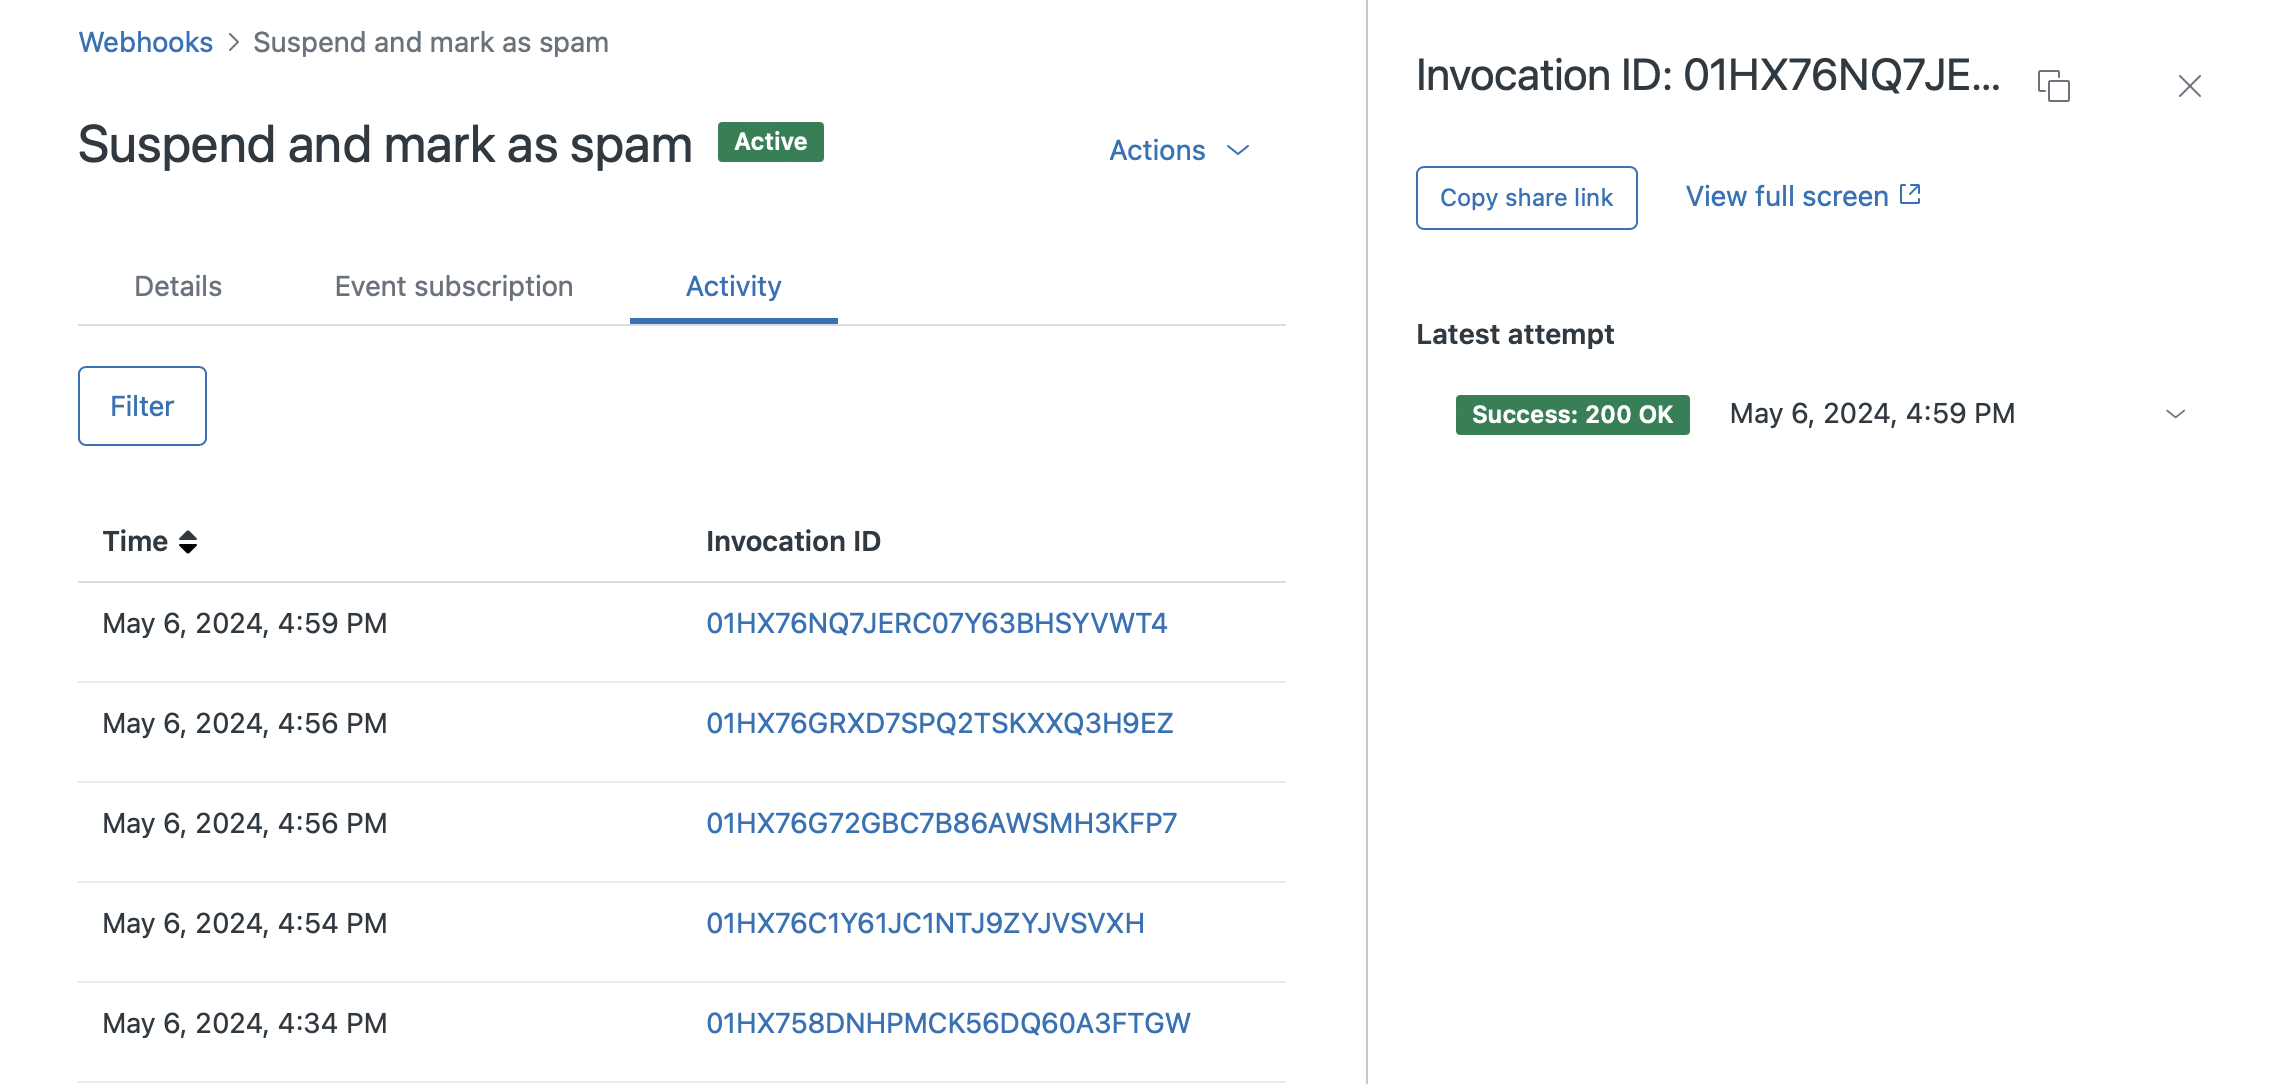Open invocation 01HX76C1Y61JC1NTJ9ZYJVSVXH
This screenshot has height=1084, width=2272.
[925, 923]
